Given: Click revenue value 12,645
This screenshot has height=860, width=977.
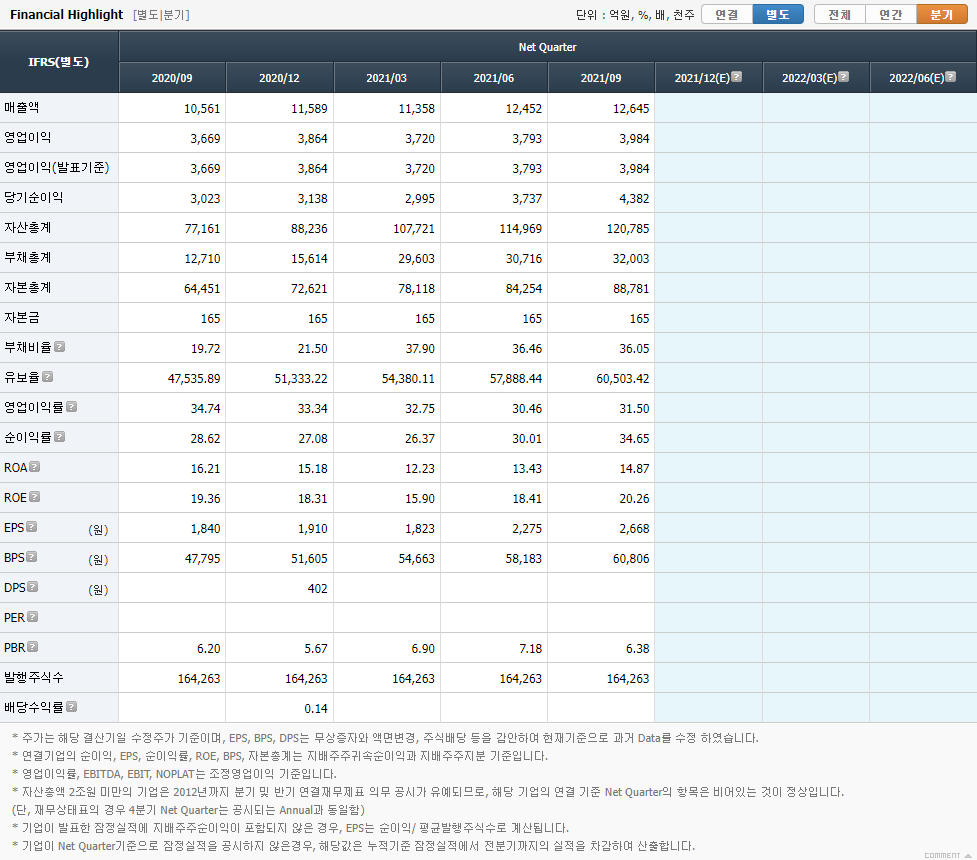Looking at the screenshot, I should (x=631, y=108).
